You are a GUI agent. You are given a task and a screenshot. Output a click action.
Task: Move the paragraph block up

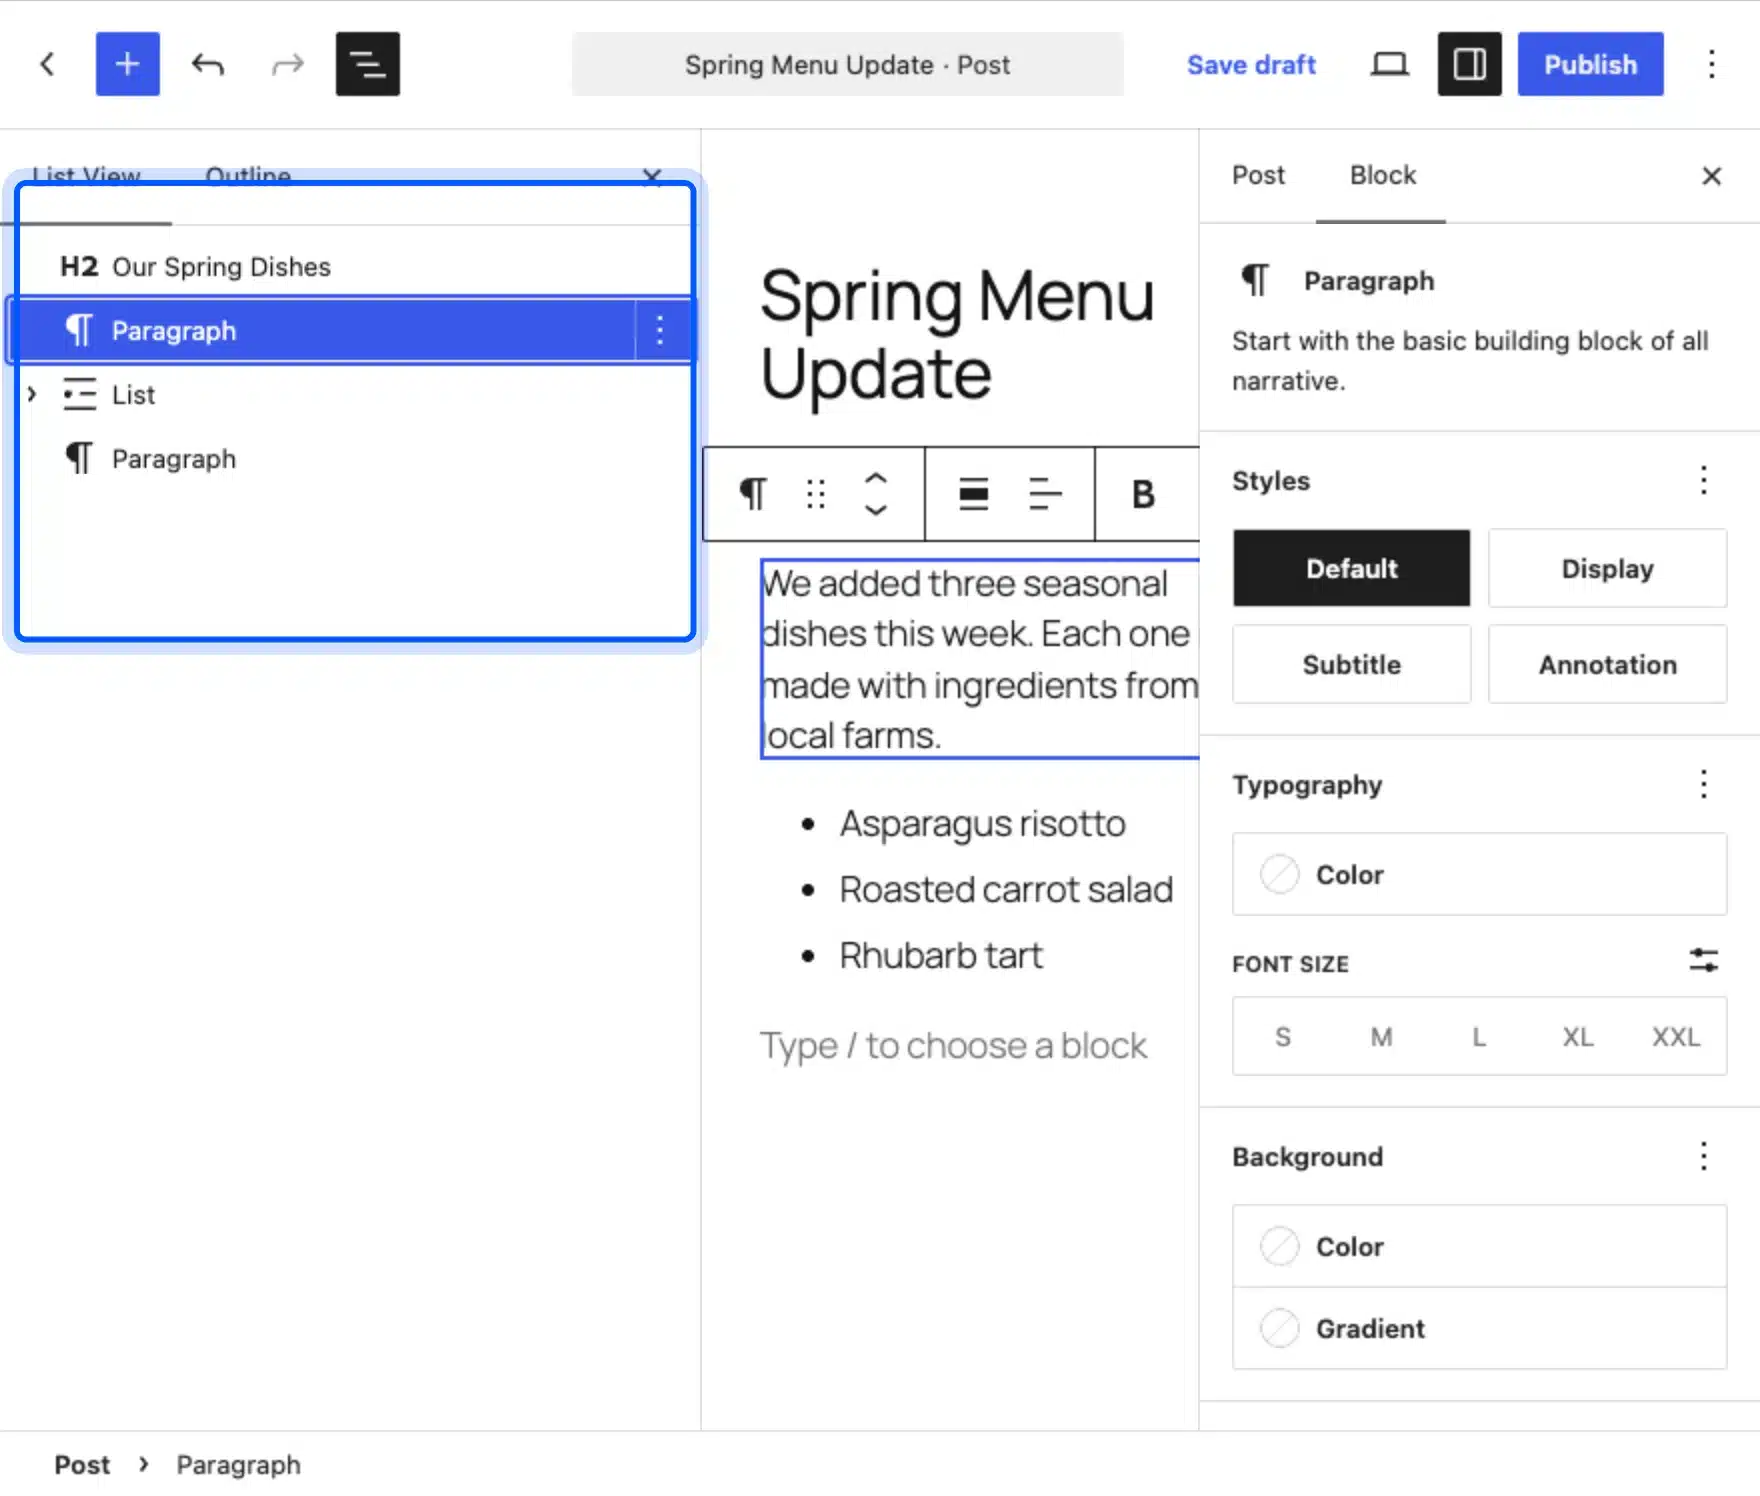pos(875,479)
